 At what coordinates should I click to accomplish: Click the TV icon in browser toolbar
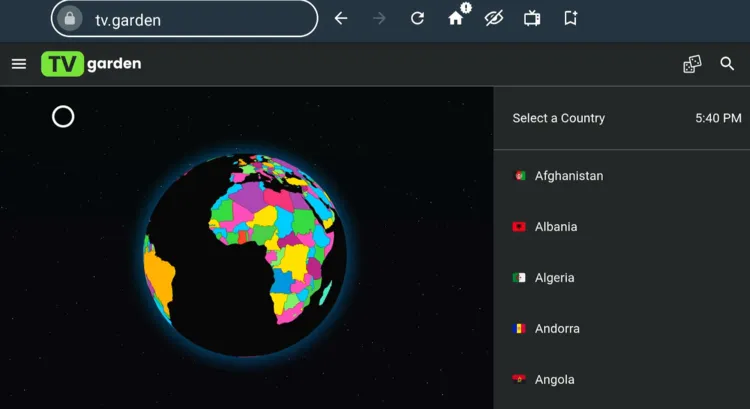click(532, 19)
